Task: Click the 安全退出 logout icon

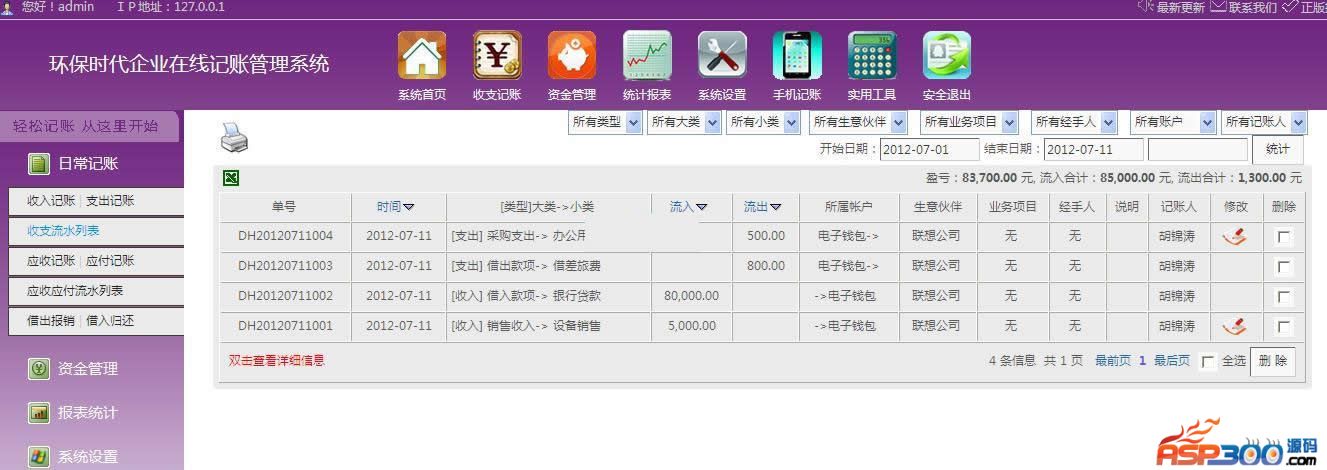Action: (x=947, y=55)
